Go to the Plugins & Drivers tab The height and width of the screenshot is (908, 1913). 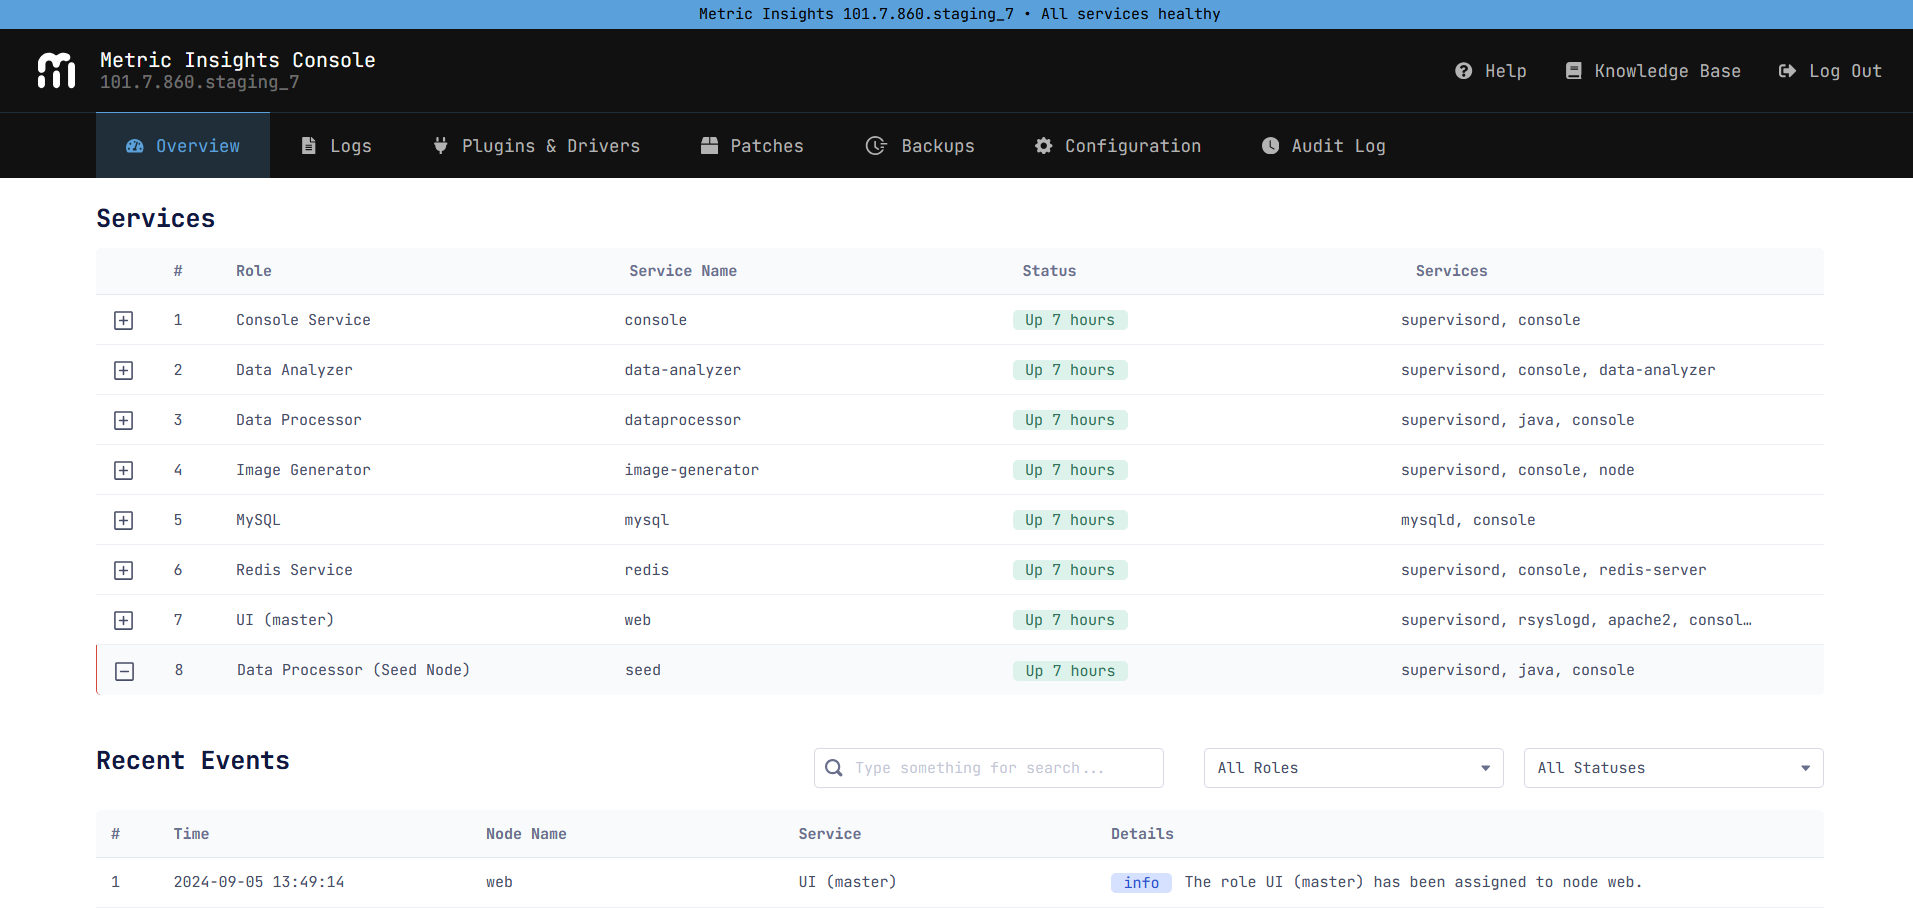coord(536,146)
